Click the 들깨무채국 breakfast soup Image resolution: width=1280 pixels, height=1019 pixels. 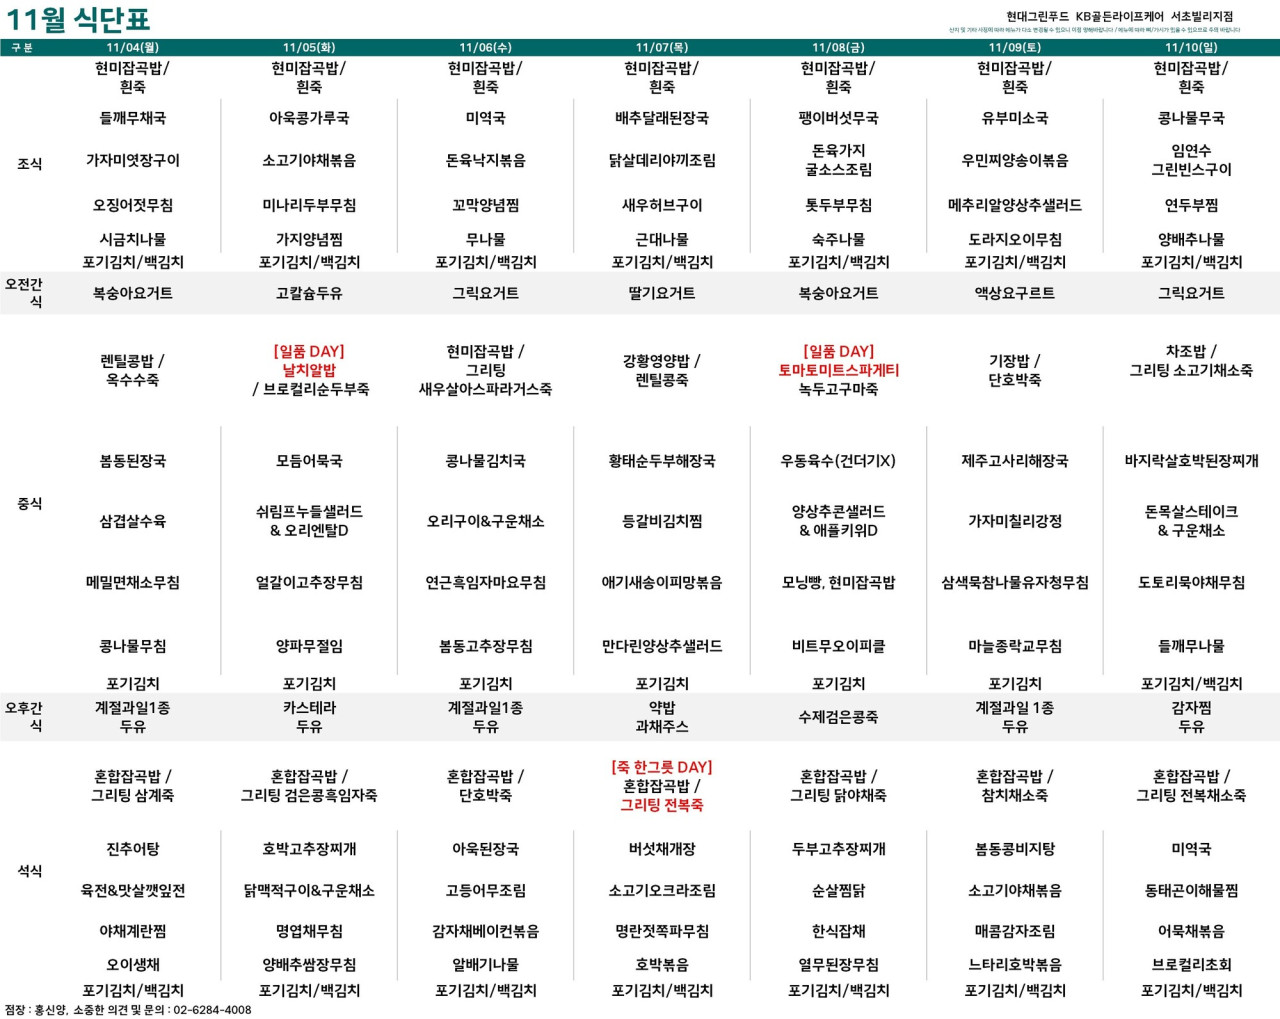132,118
